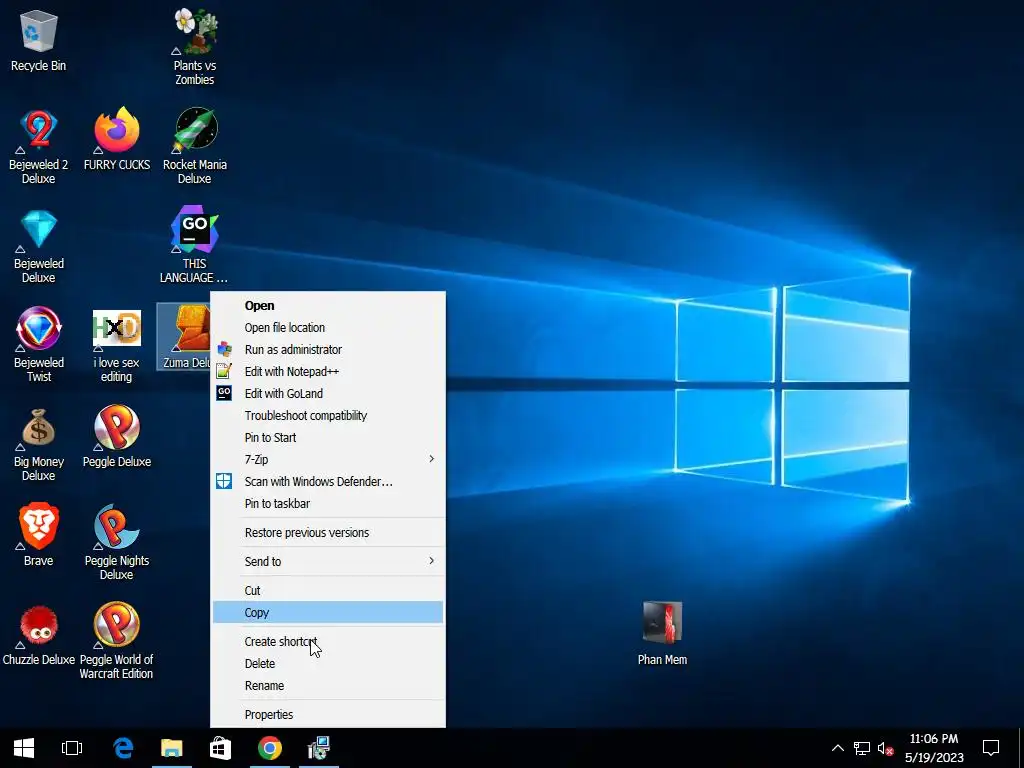Select the Zuma Deluxe desktop icon

tap(184, 337)
